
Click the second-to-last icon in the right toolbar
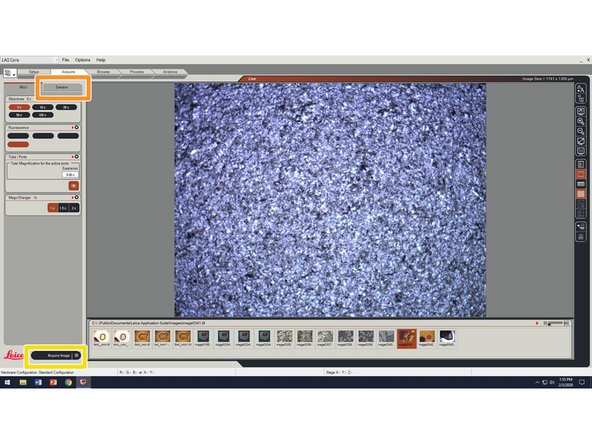pyautogui.click(x=581, y=227)
